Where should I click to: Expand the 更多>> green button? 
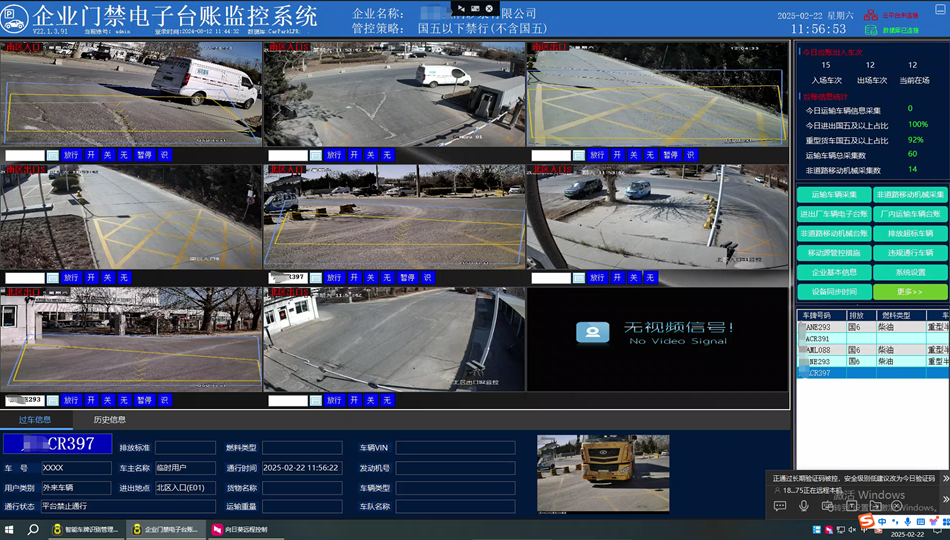[909, 292]
